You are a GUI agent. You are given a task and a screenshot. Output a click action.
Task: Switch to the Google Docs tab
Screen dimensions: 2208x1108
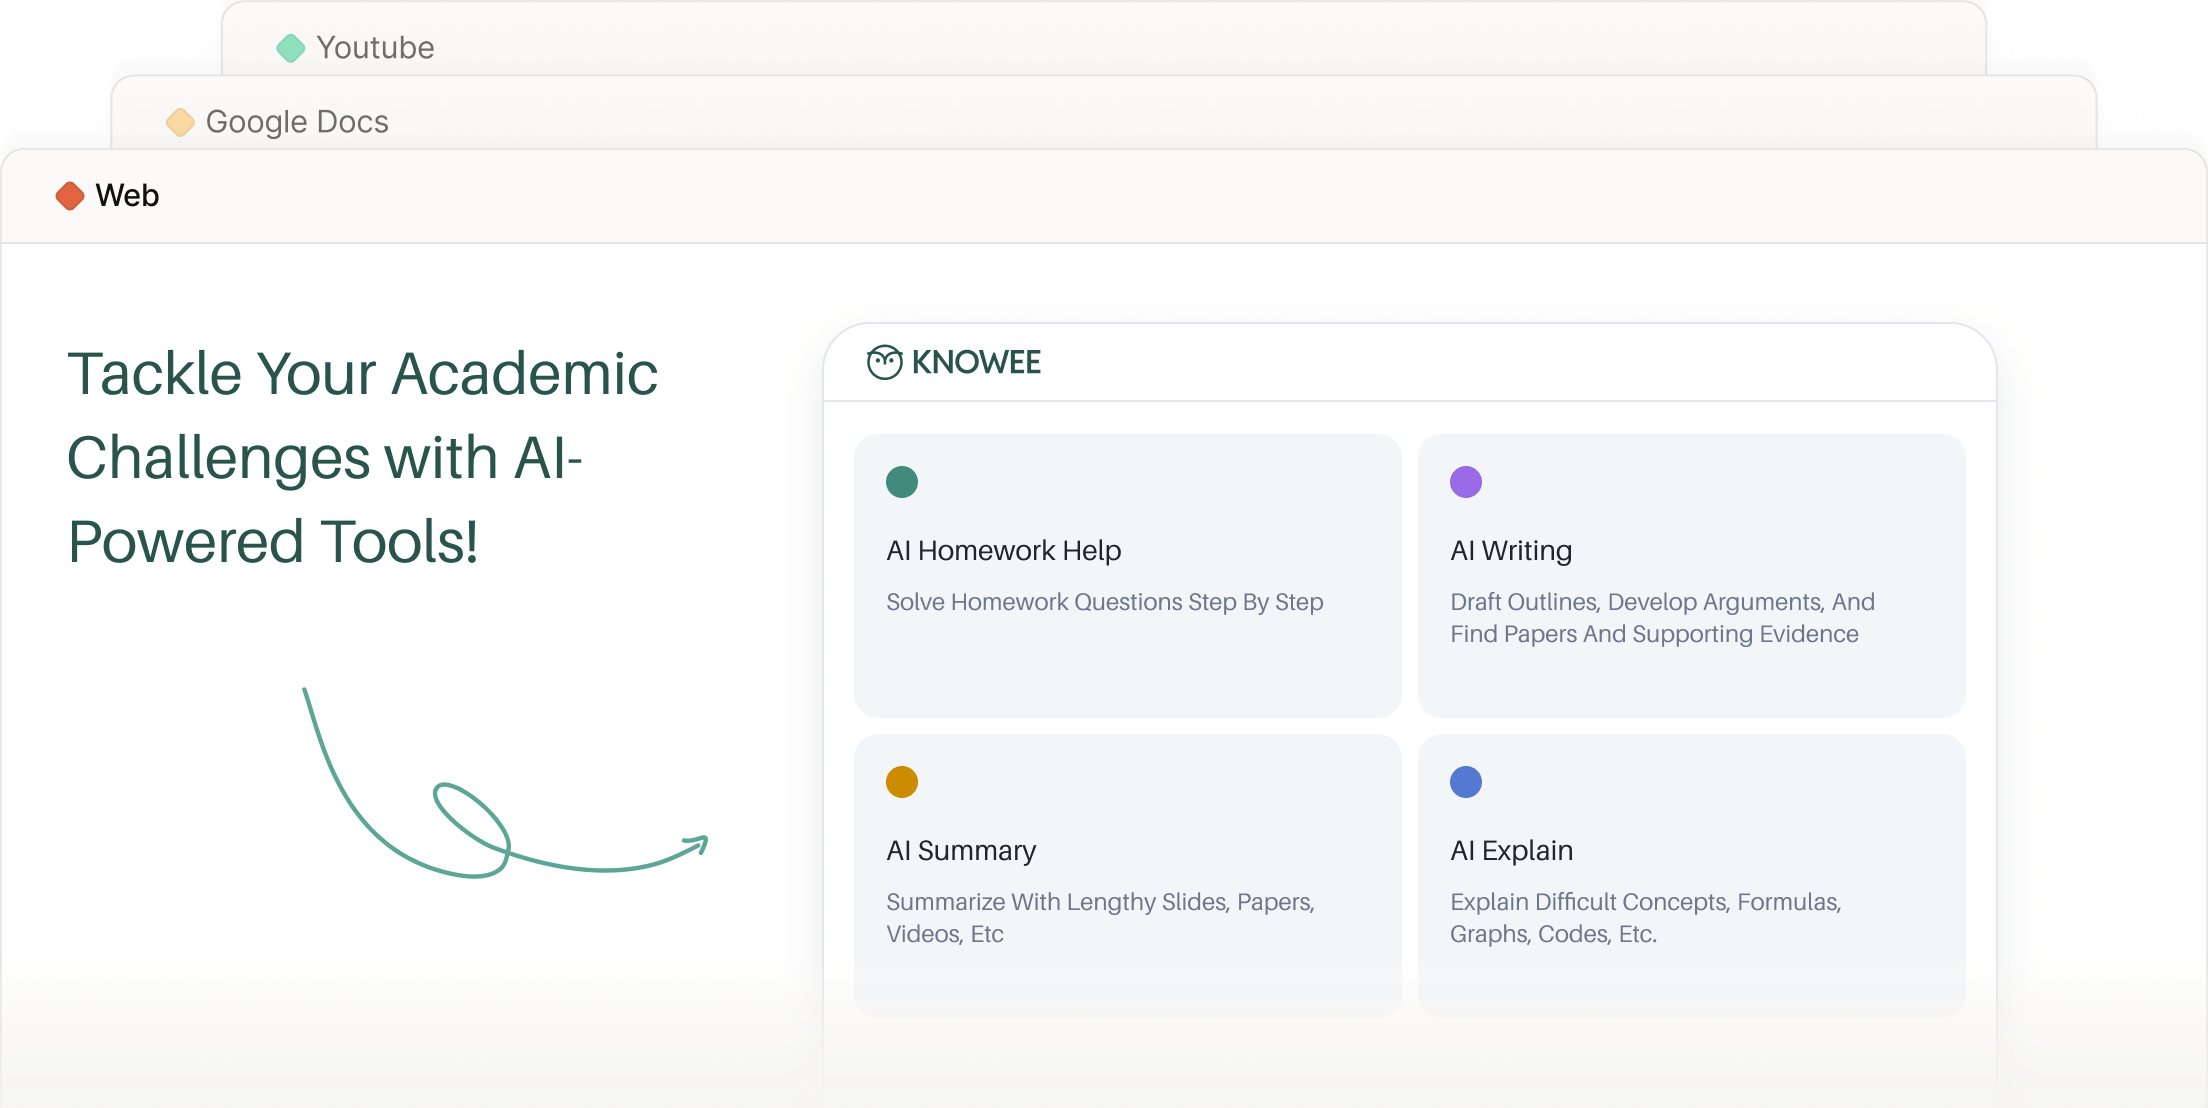point(297,122)
